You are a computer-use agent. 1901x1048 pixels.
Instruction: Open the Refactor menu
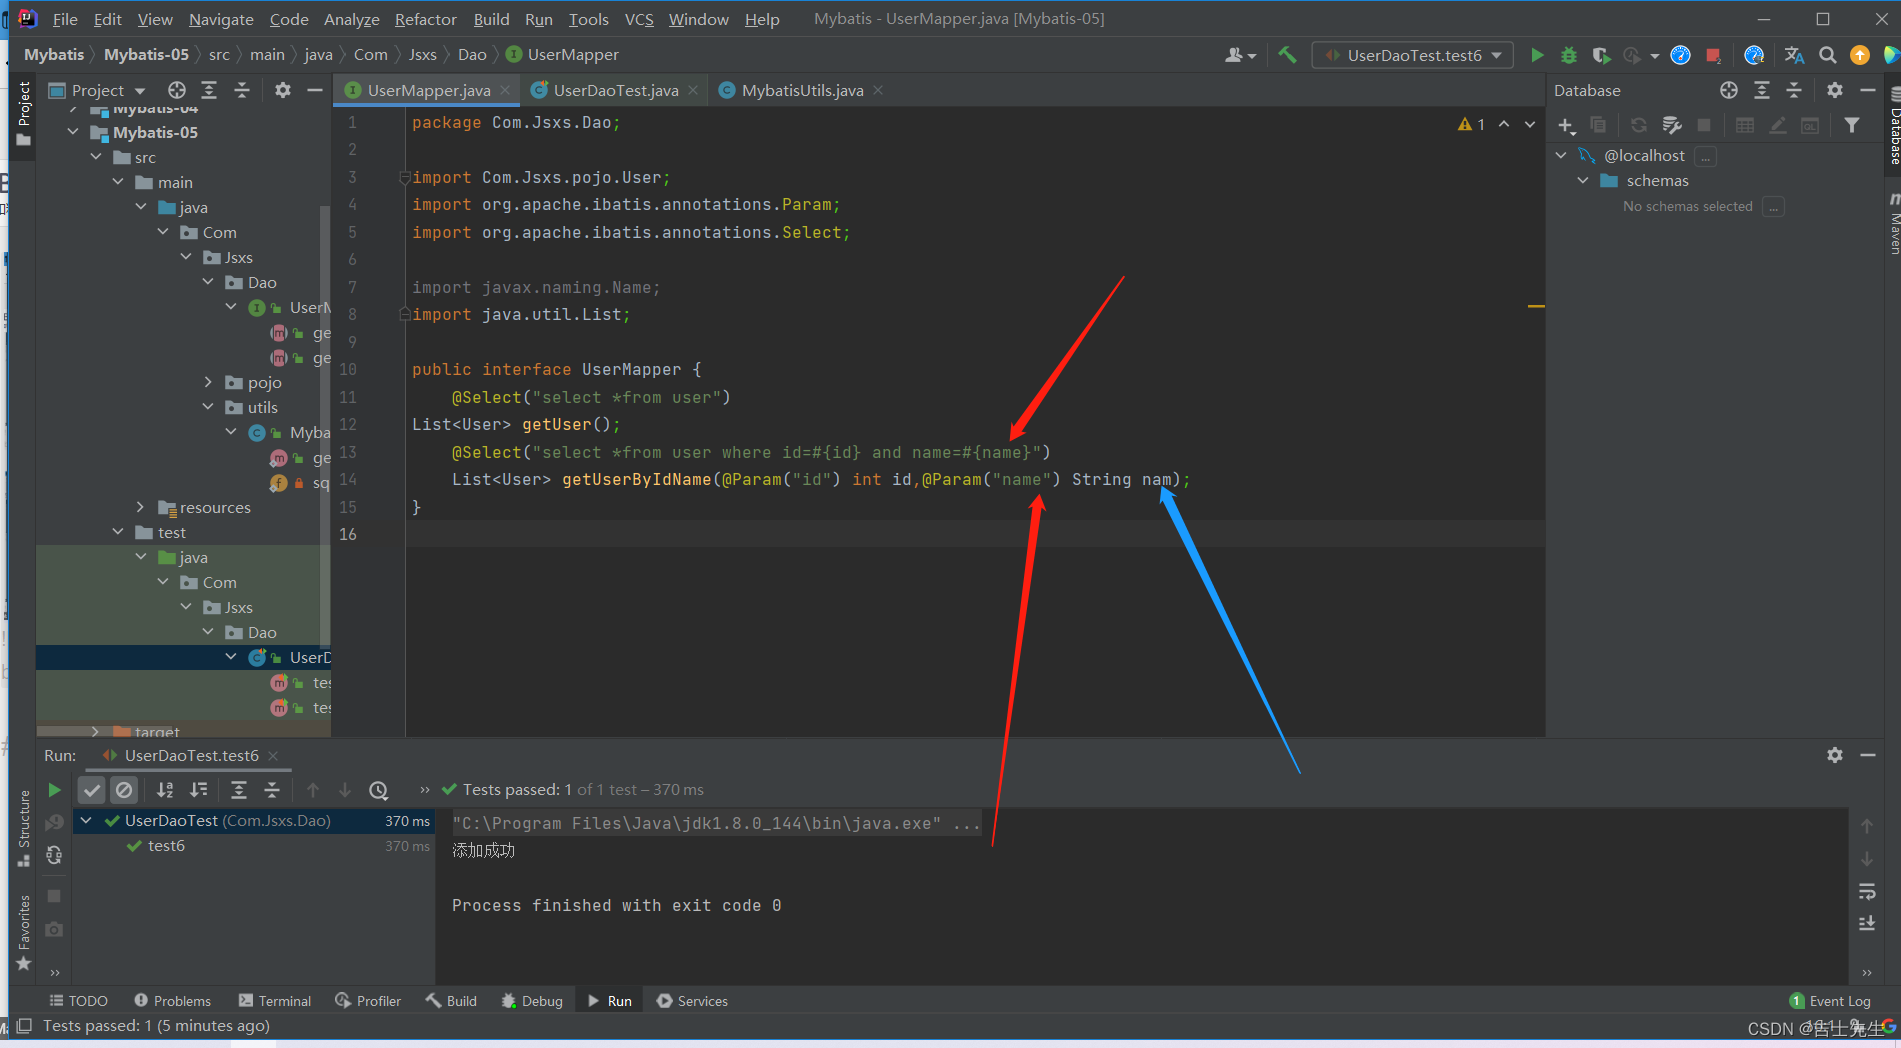point(425,19)
